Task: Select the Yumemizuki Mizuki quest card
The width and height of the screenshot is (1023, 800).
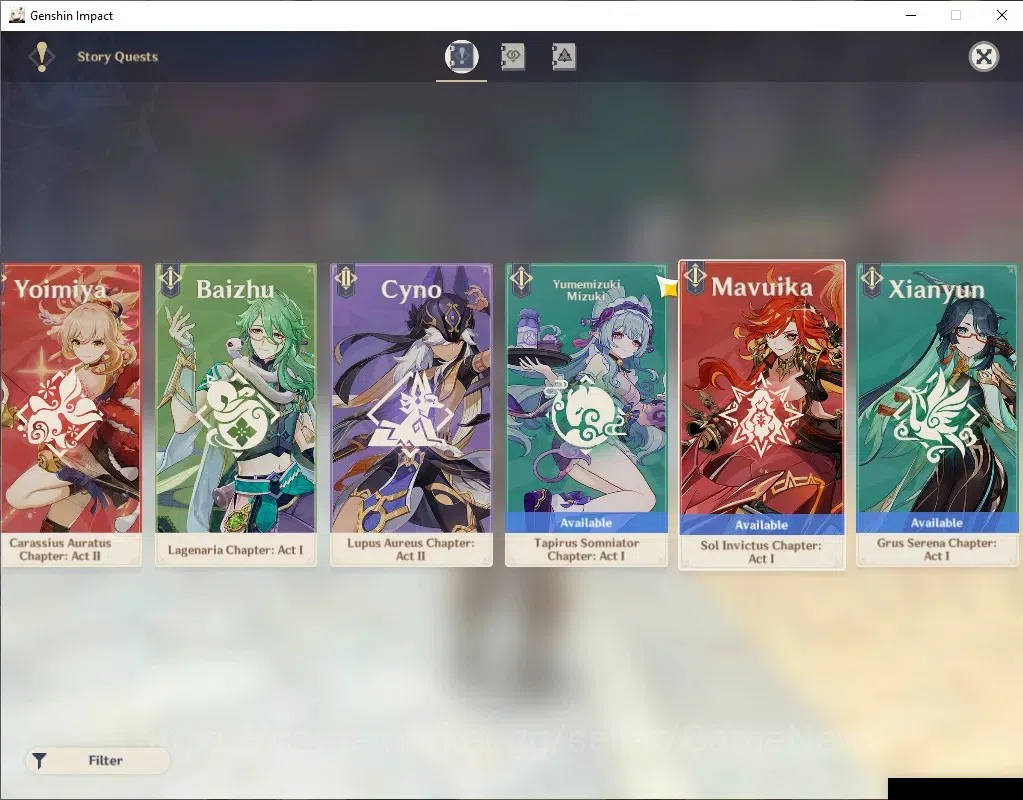Action: pyautogui.click(x=586, y=414)
